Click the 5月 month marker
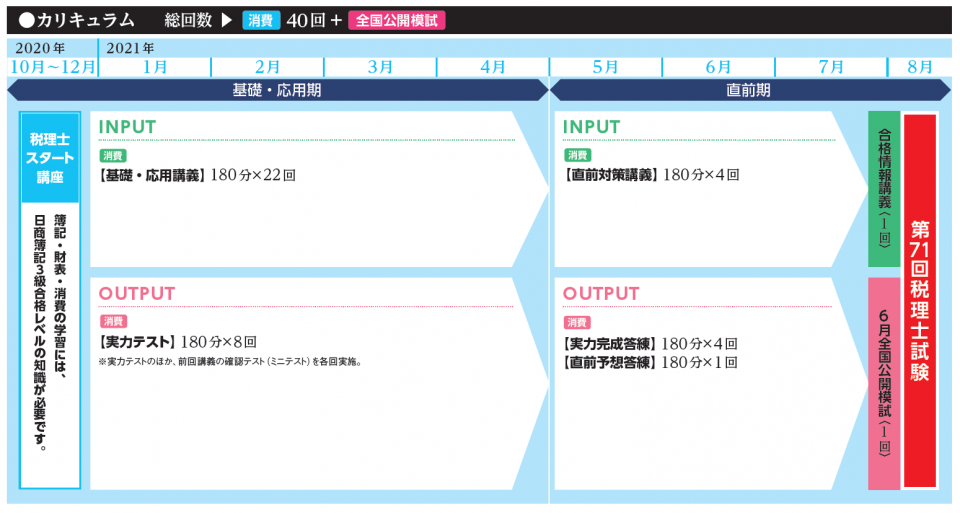Viewport: 960px width, 513px height. click(605, 67)
